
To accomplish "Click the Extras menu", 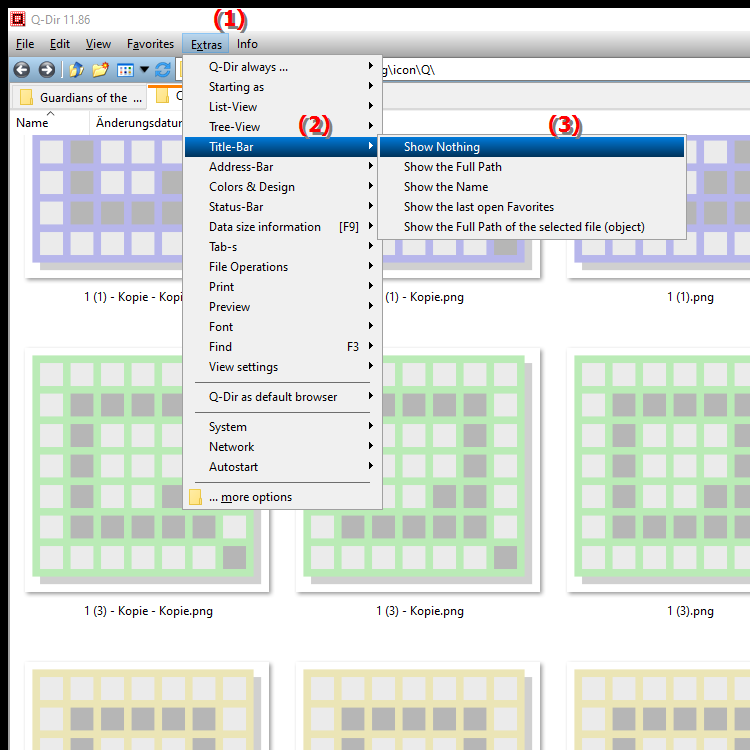I will point(206,44).
